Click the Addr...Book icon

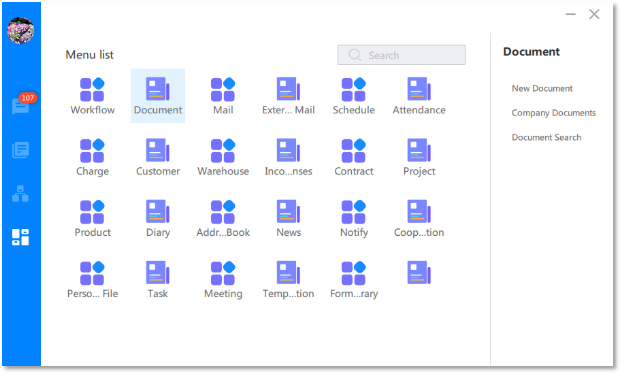(223, 212)
